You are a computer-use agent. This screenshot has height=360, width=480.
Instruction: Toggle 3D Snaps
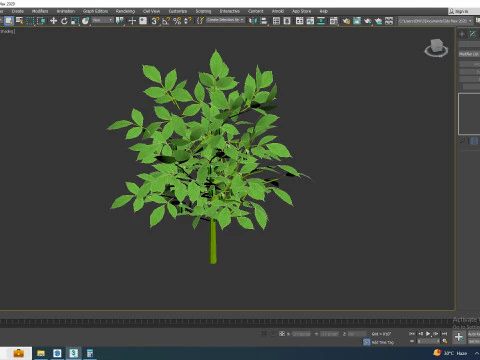coord(155,21)
